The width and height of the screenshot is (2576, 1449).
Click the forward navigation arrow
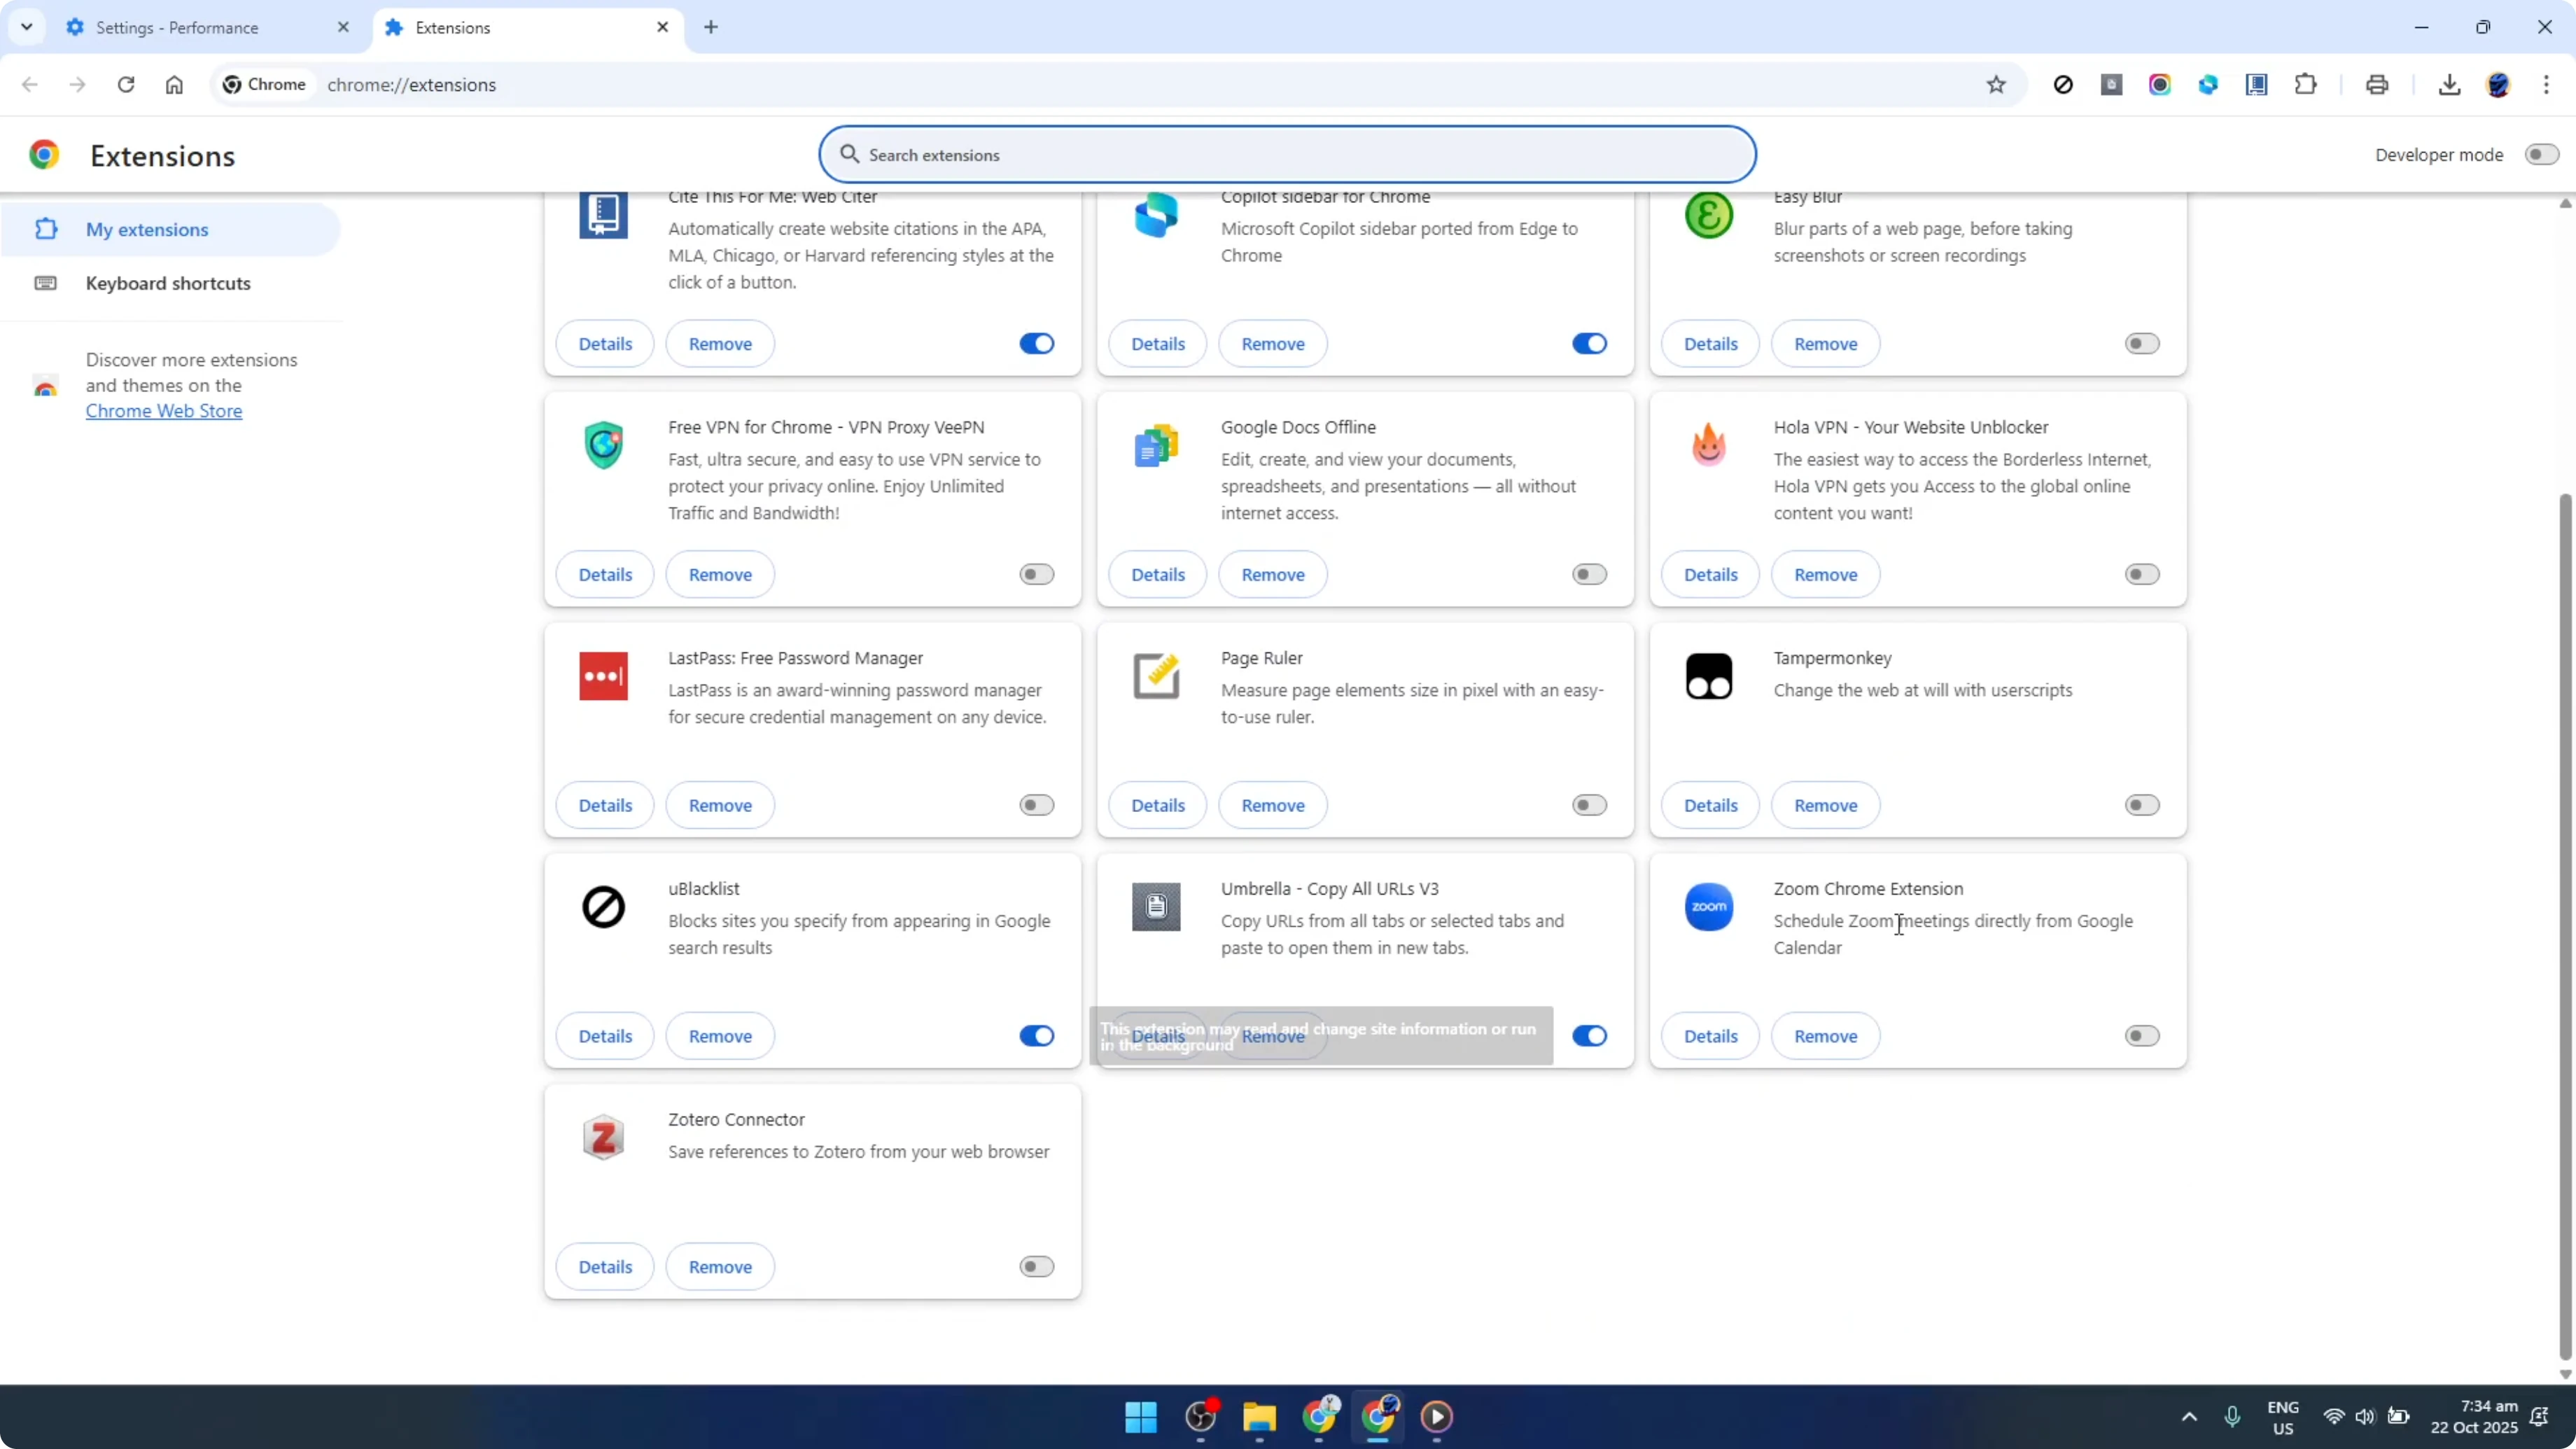tap(78, 85)
